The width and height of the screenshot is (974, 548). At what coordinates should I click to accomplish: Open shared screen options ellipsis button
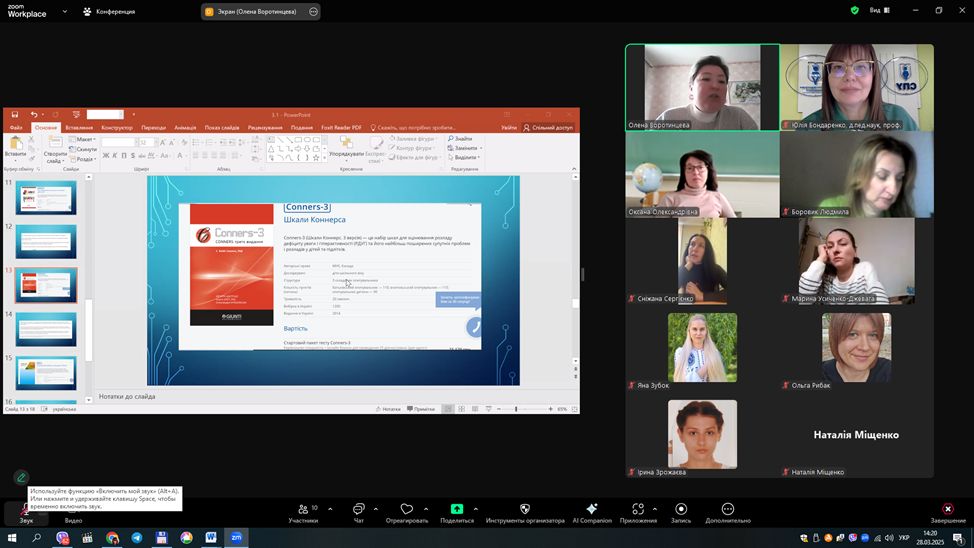(x=313, y=12)
